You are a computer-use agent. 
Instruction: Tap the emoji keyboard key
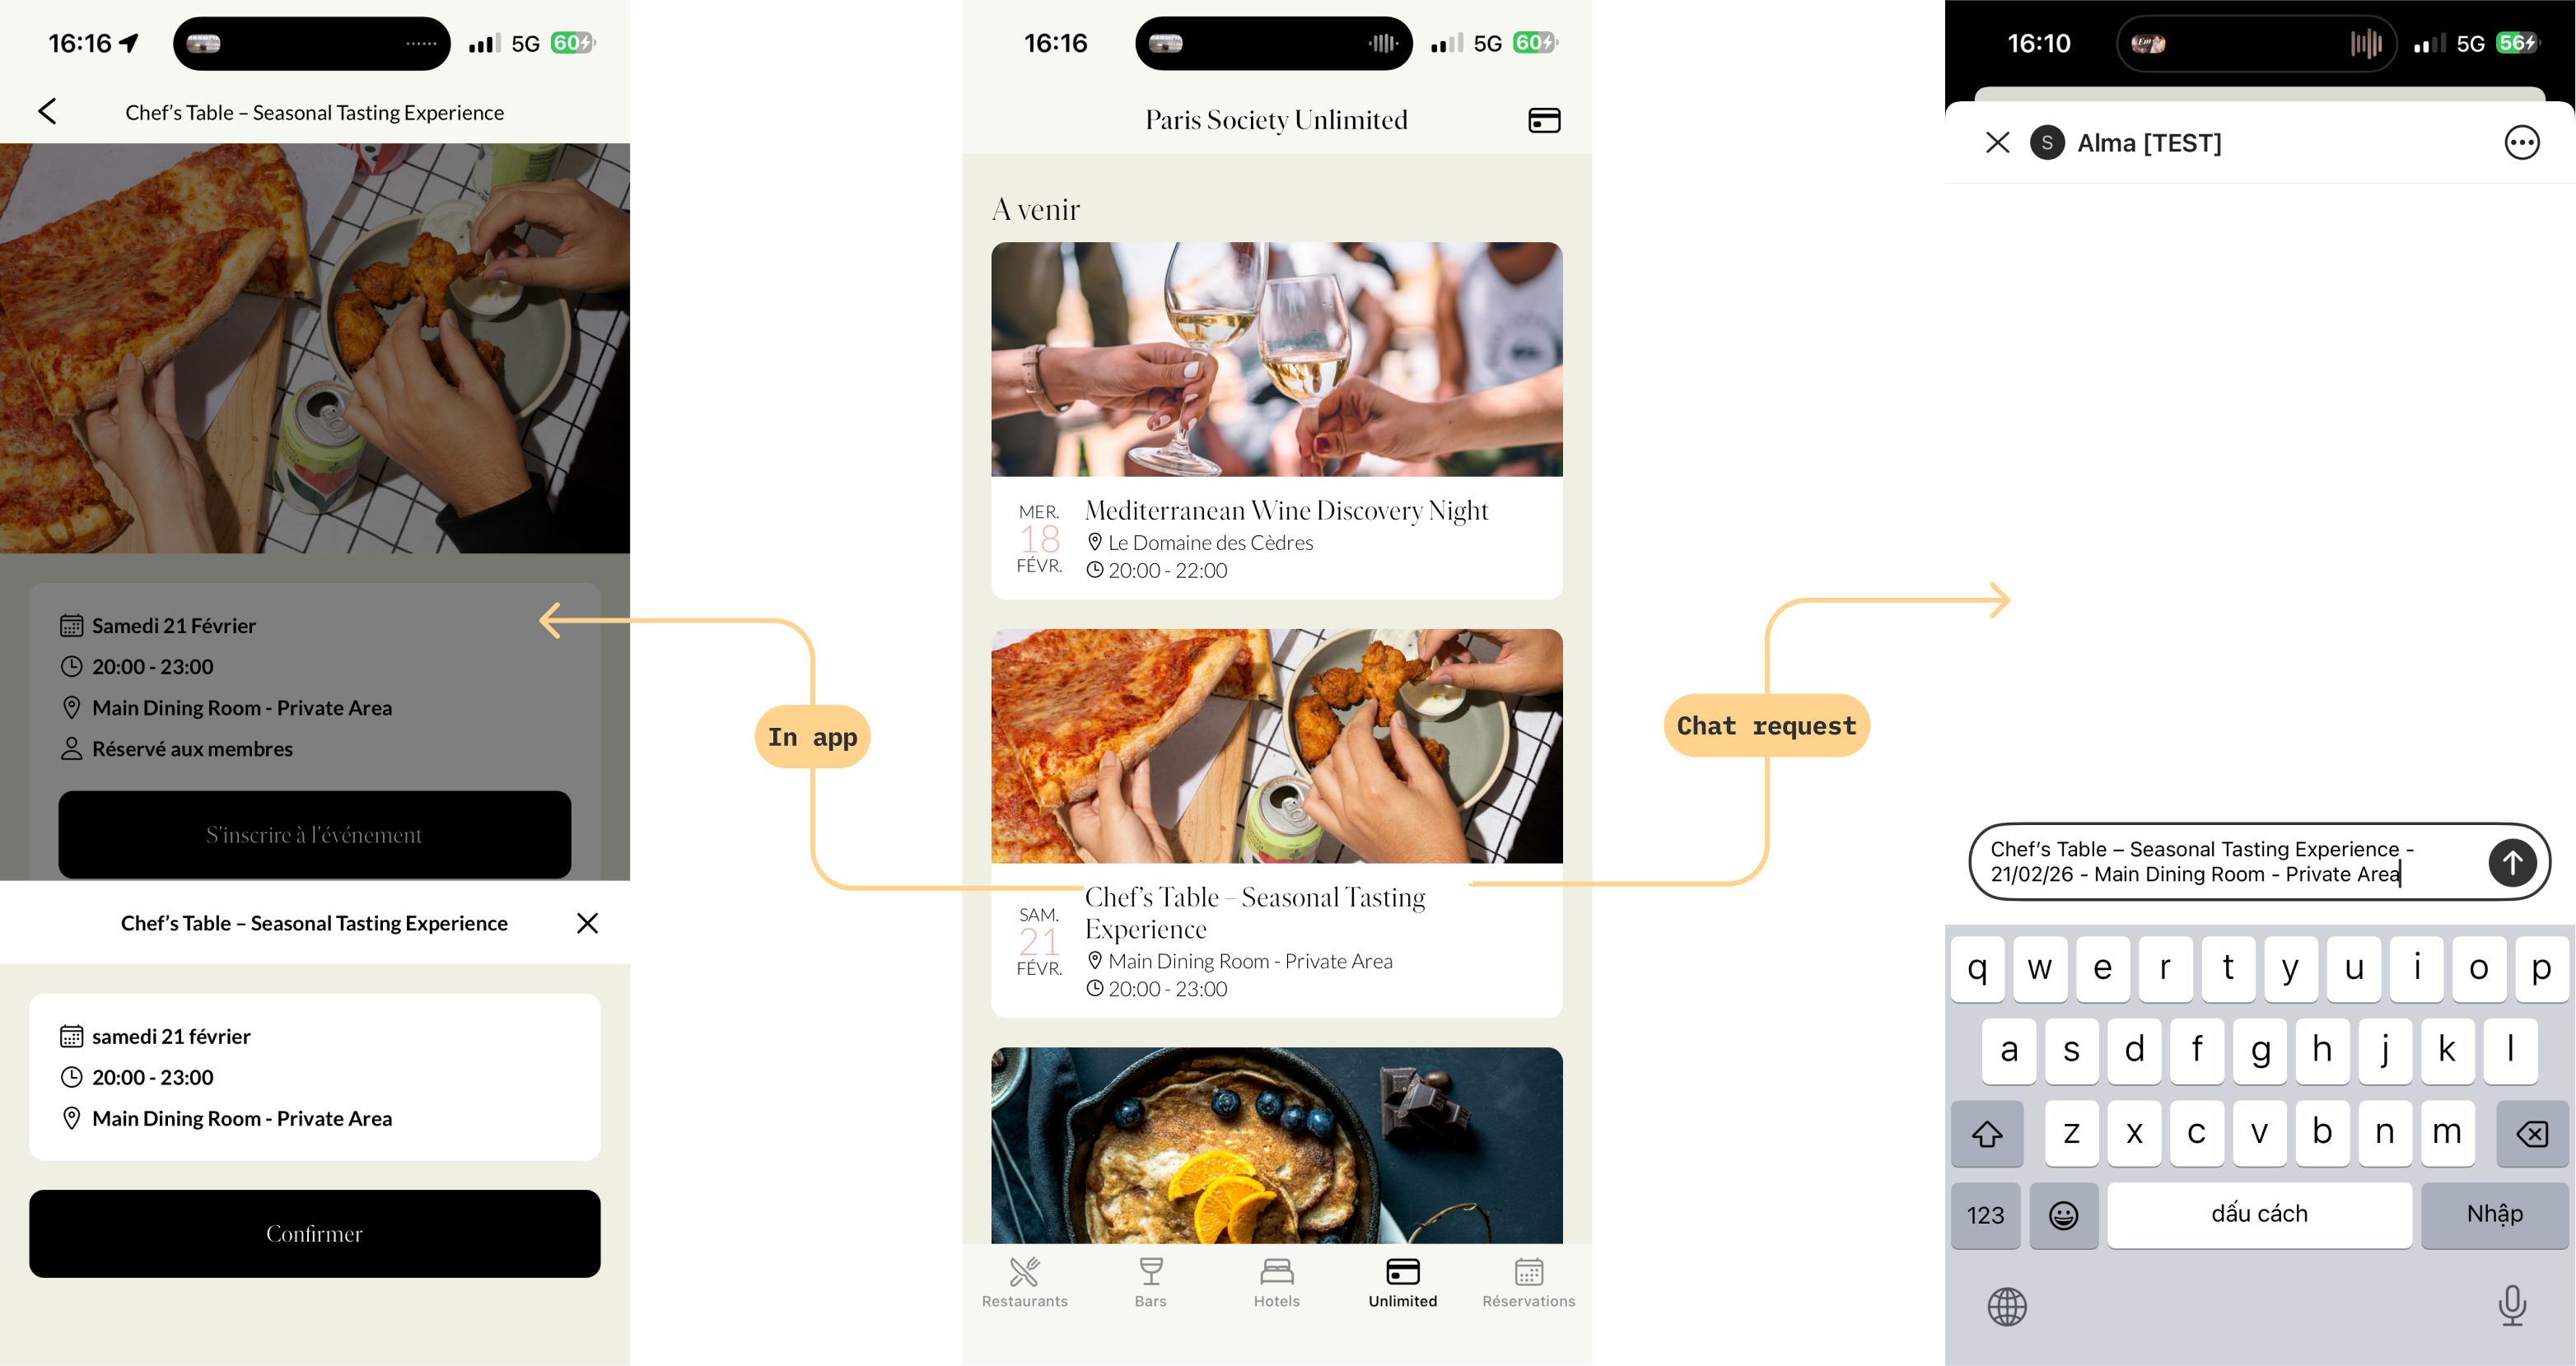[x=2063, y=1215]
